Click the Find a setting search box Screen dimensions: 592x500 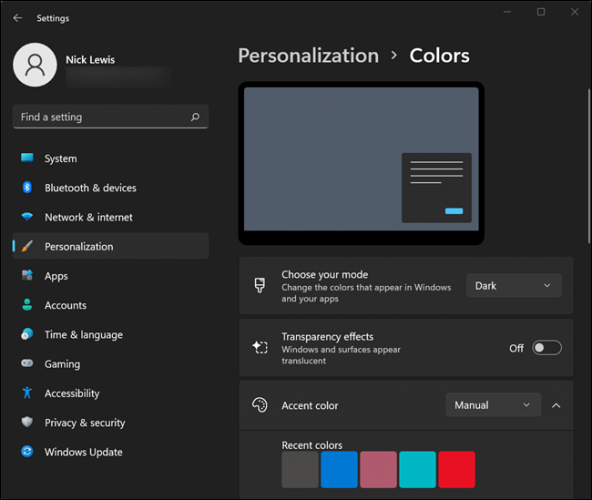(111, 117)
